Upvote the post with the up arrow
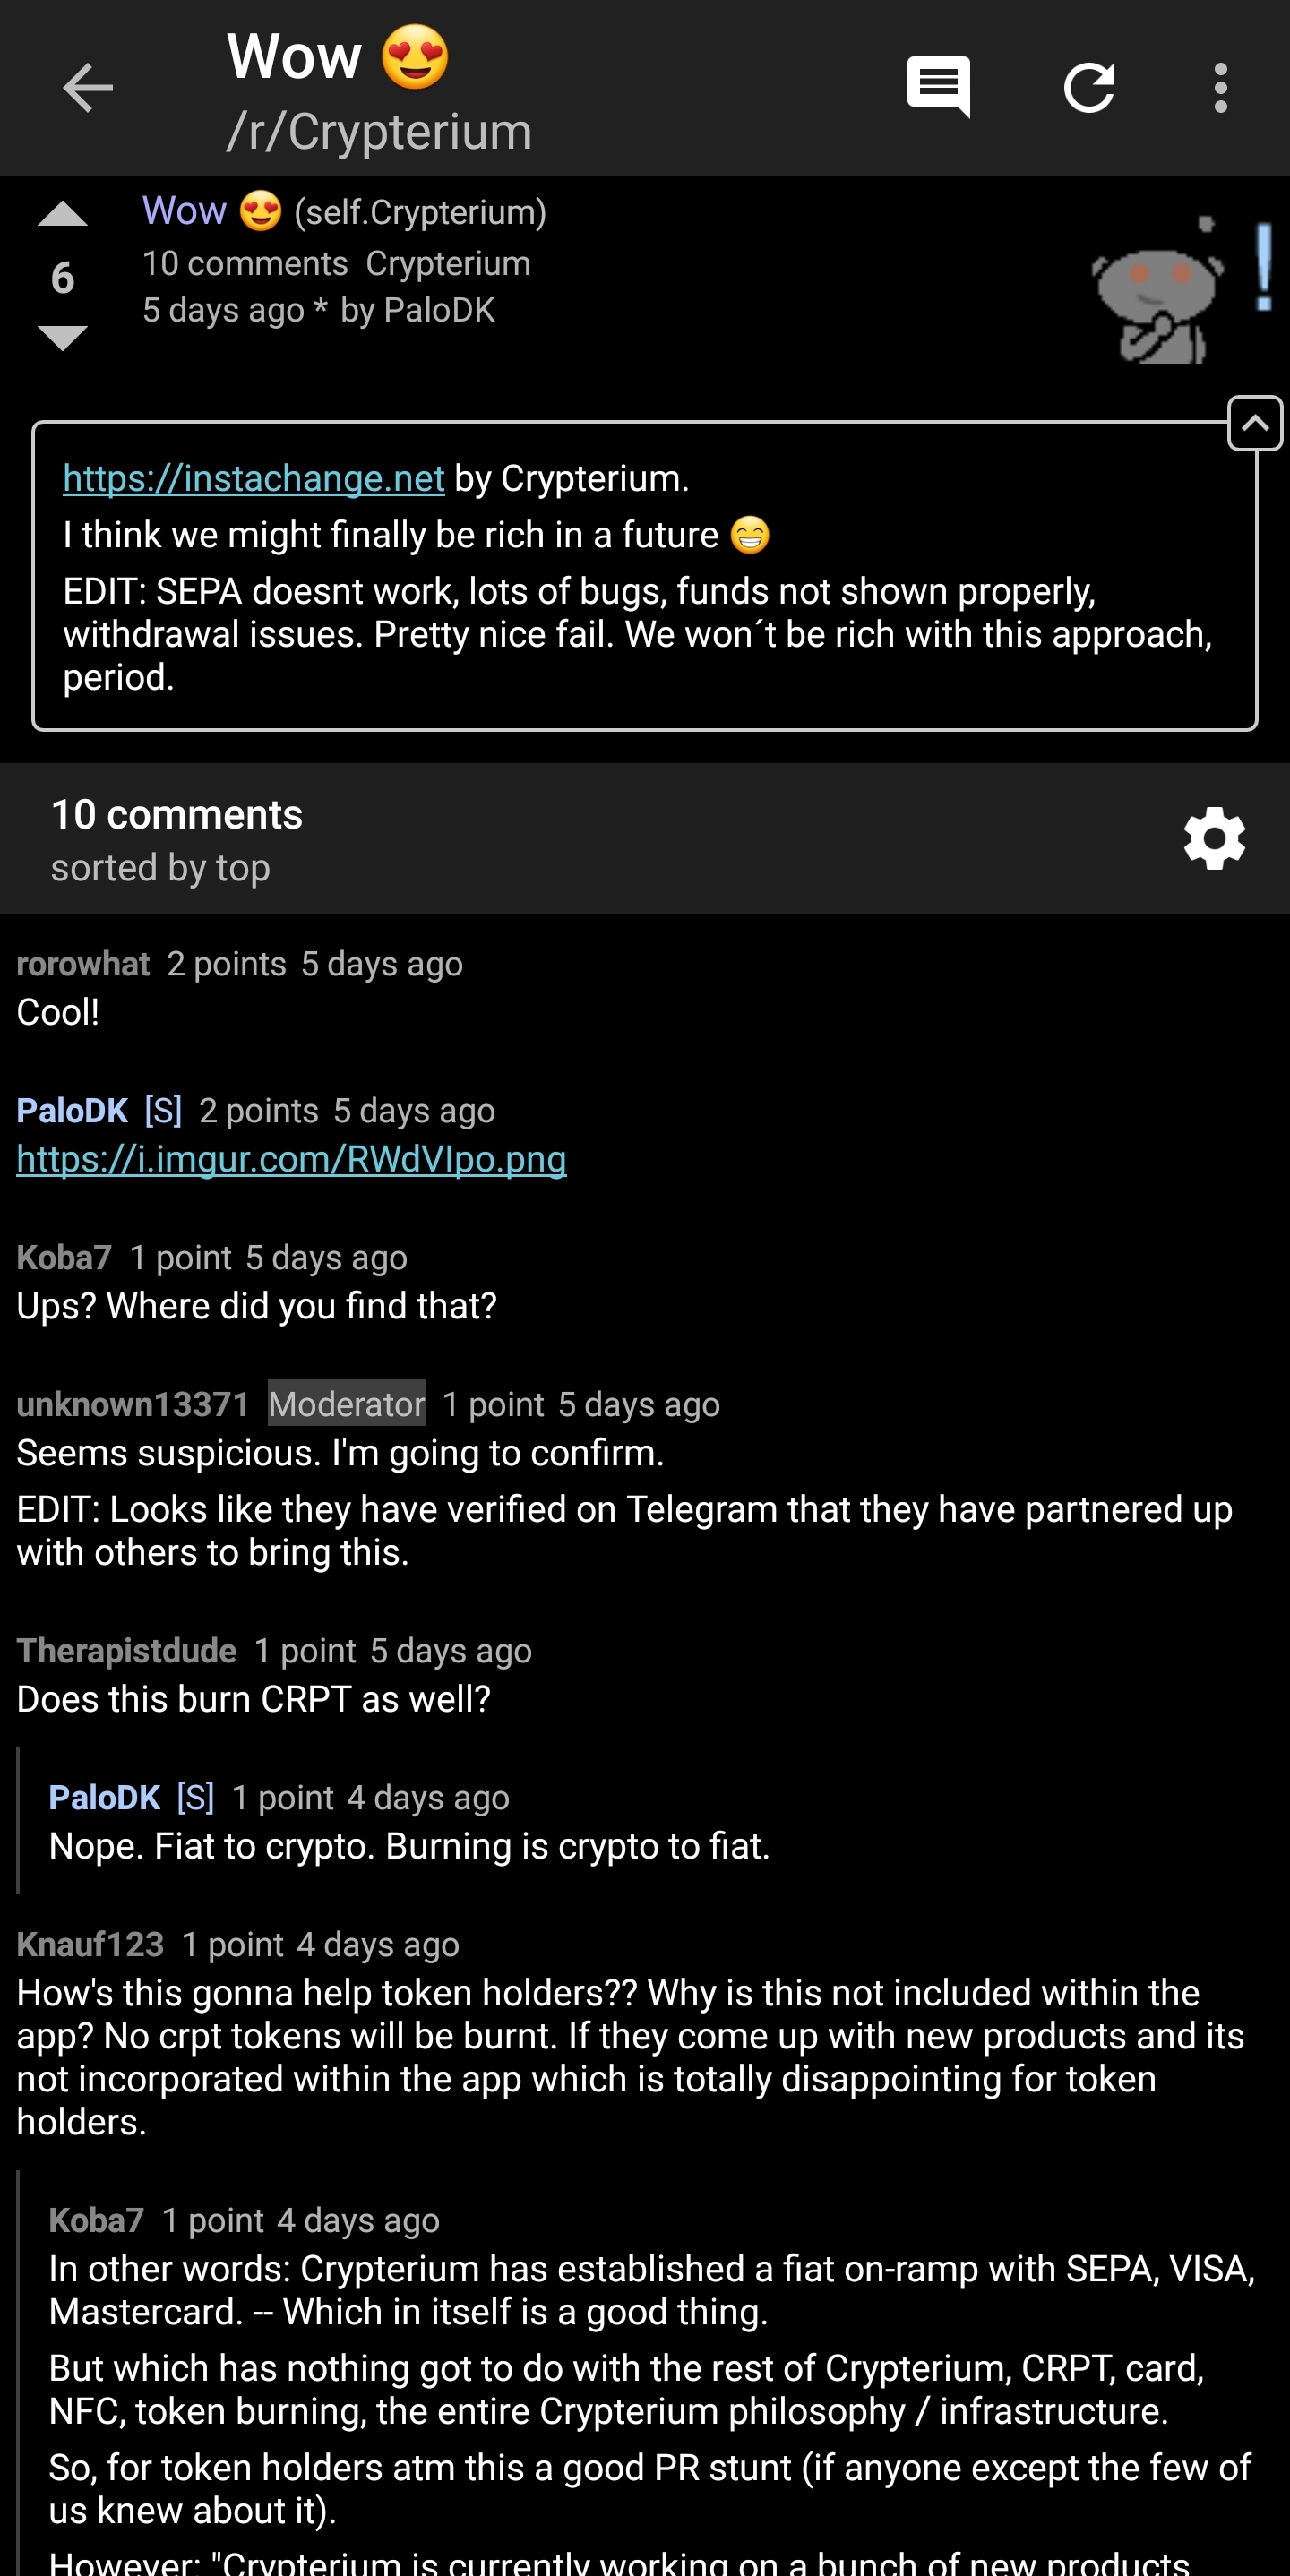 click(x=62, y=215)
